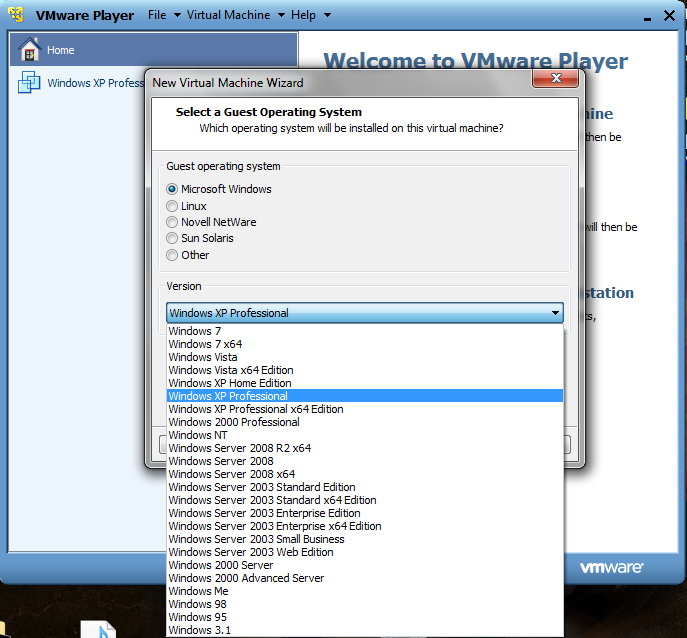Image resolution: width=687 pixels, height=638 pixels.
Task: Choose Windows 2000 Professional option
Action: click(x=365, y=422)
